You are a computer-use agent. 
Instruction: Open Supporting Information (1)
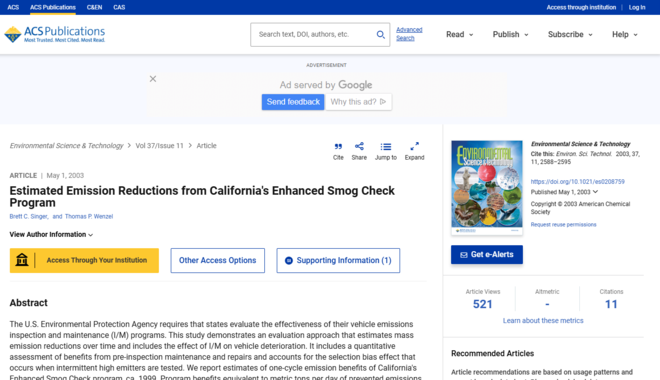pyautogui.click(x=338, y=260)
